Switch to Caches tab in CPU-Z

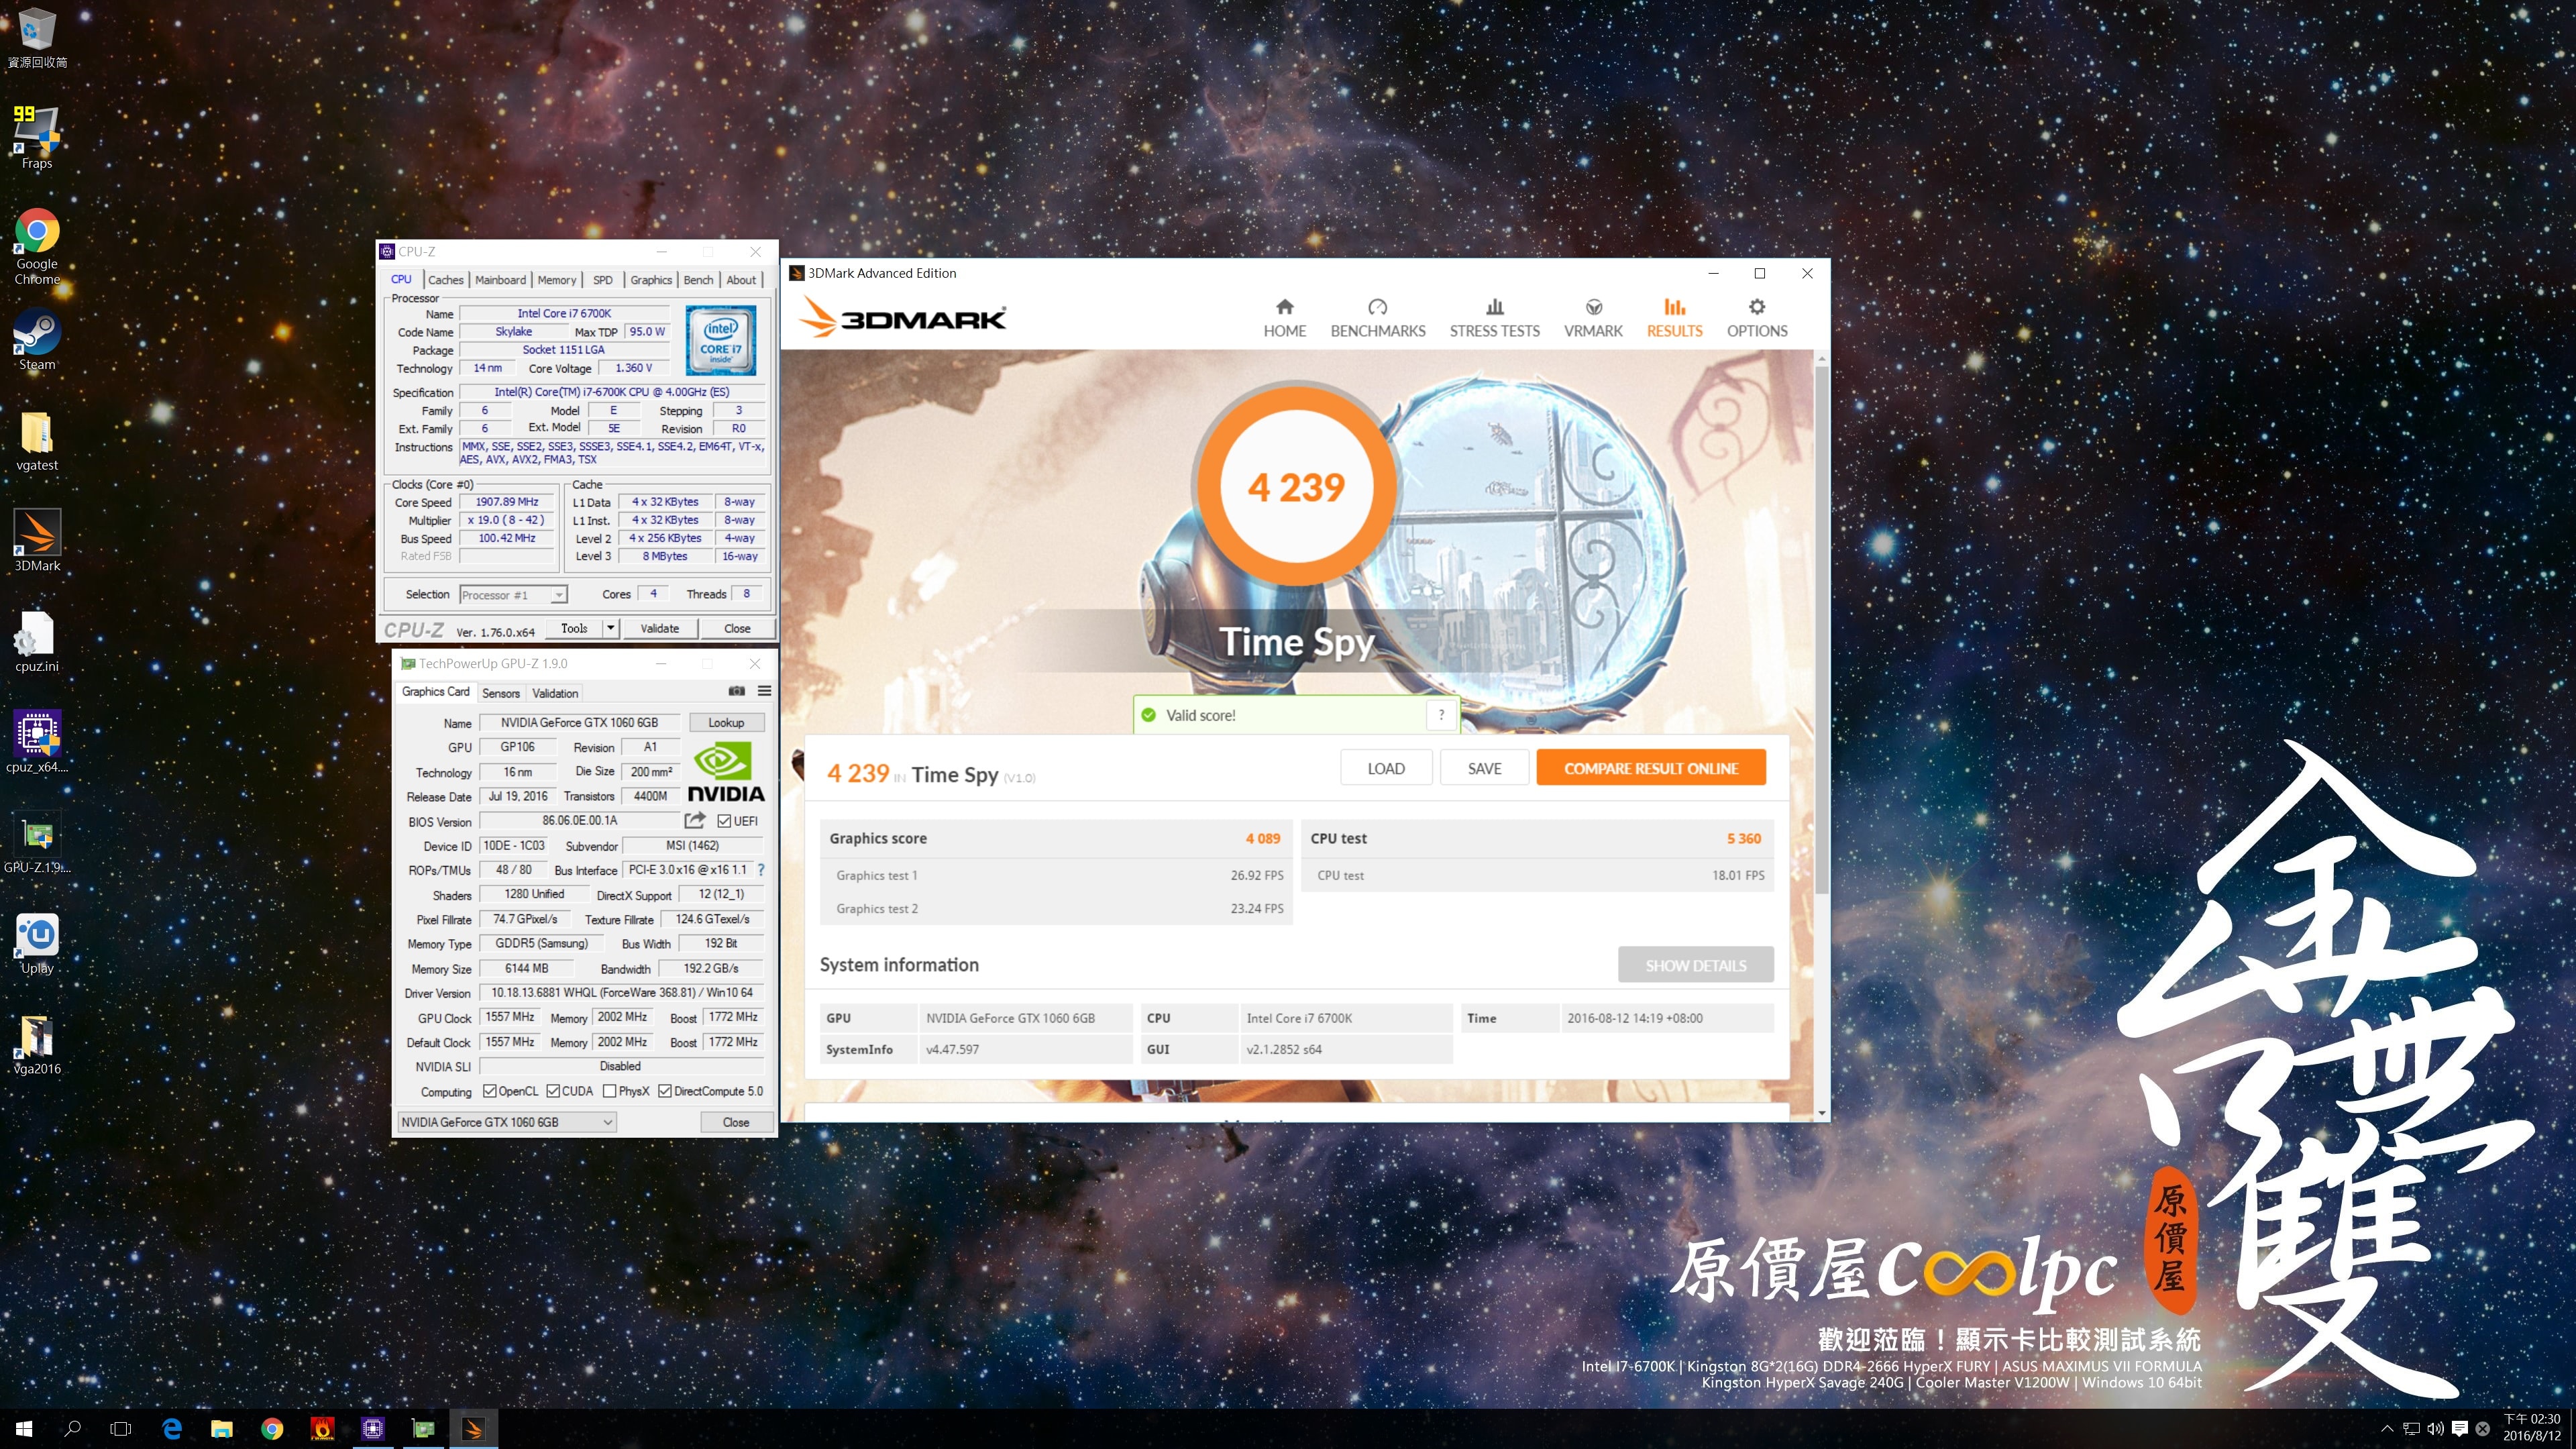pos(445,280)
